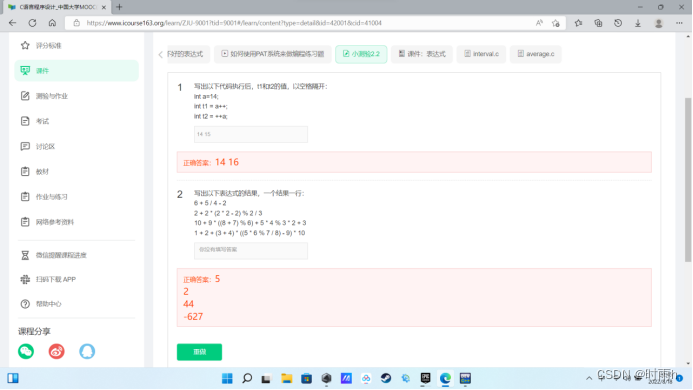Toggle read aloud in address bar
Screen dimensions: 693x390
point(539,23)
